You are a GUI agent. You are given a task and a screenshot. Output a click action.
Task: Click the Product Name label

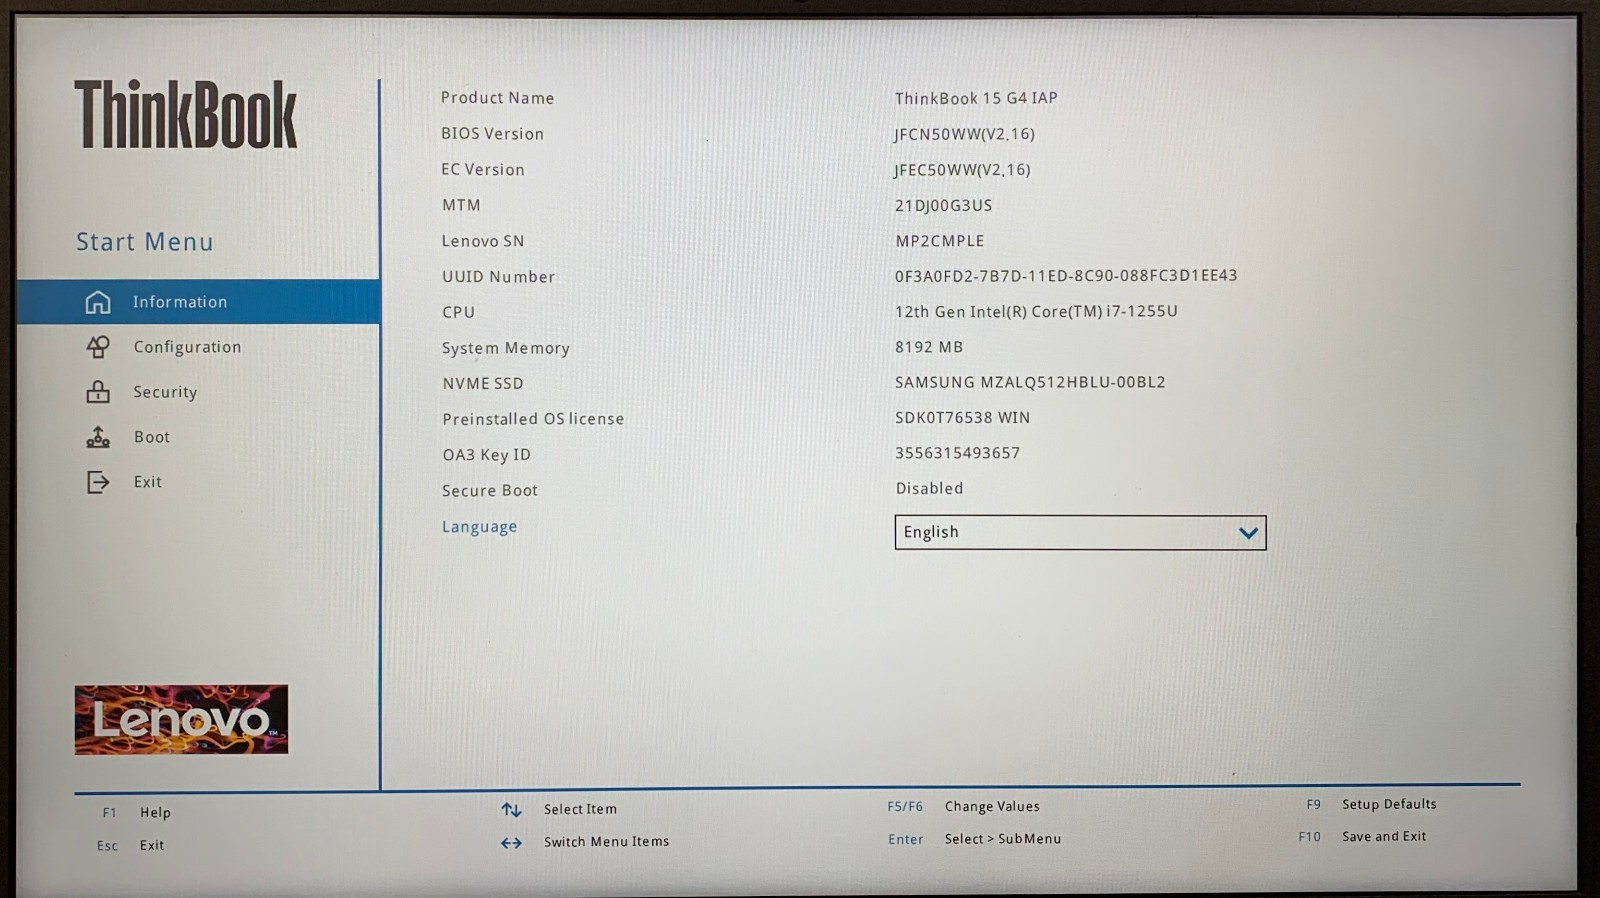point(497,98)
